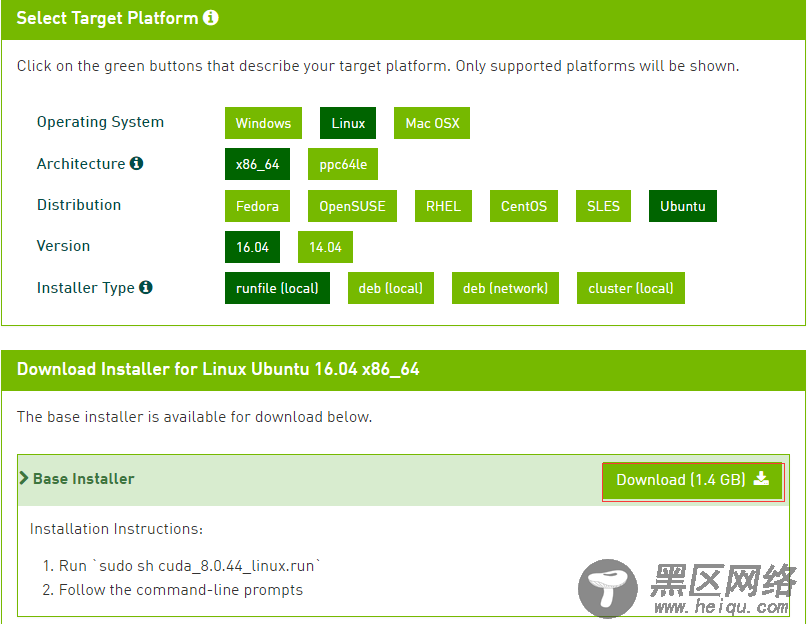The image size is (810, 624).
Task: Choose the x86_64 architecture
Action: [x=257, y=164]
